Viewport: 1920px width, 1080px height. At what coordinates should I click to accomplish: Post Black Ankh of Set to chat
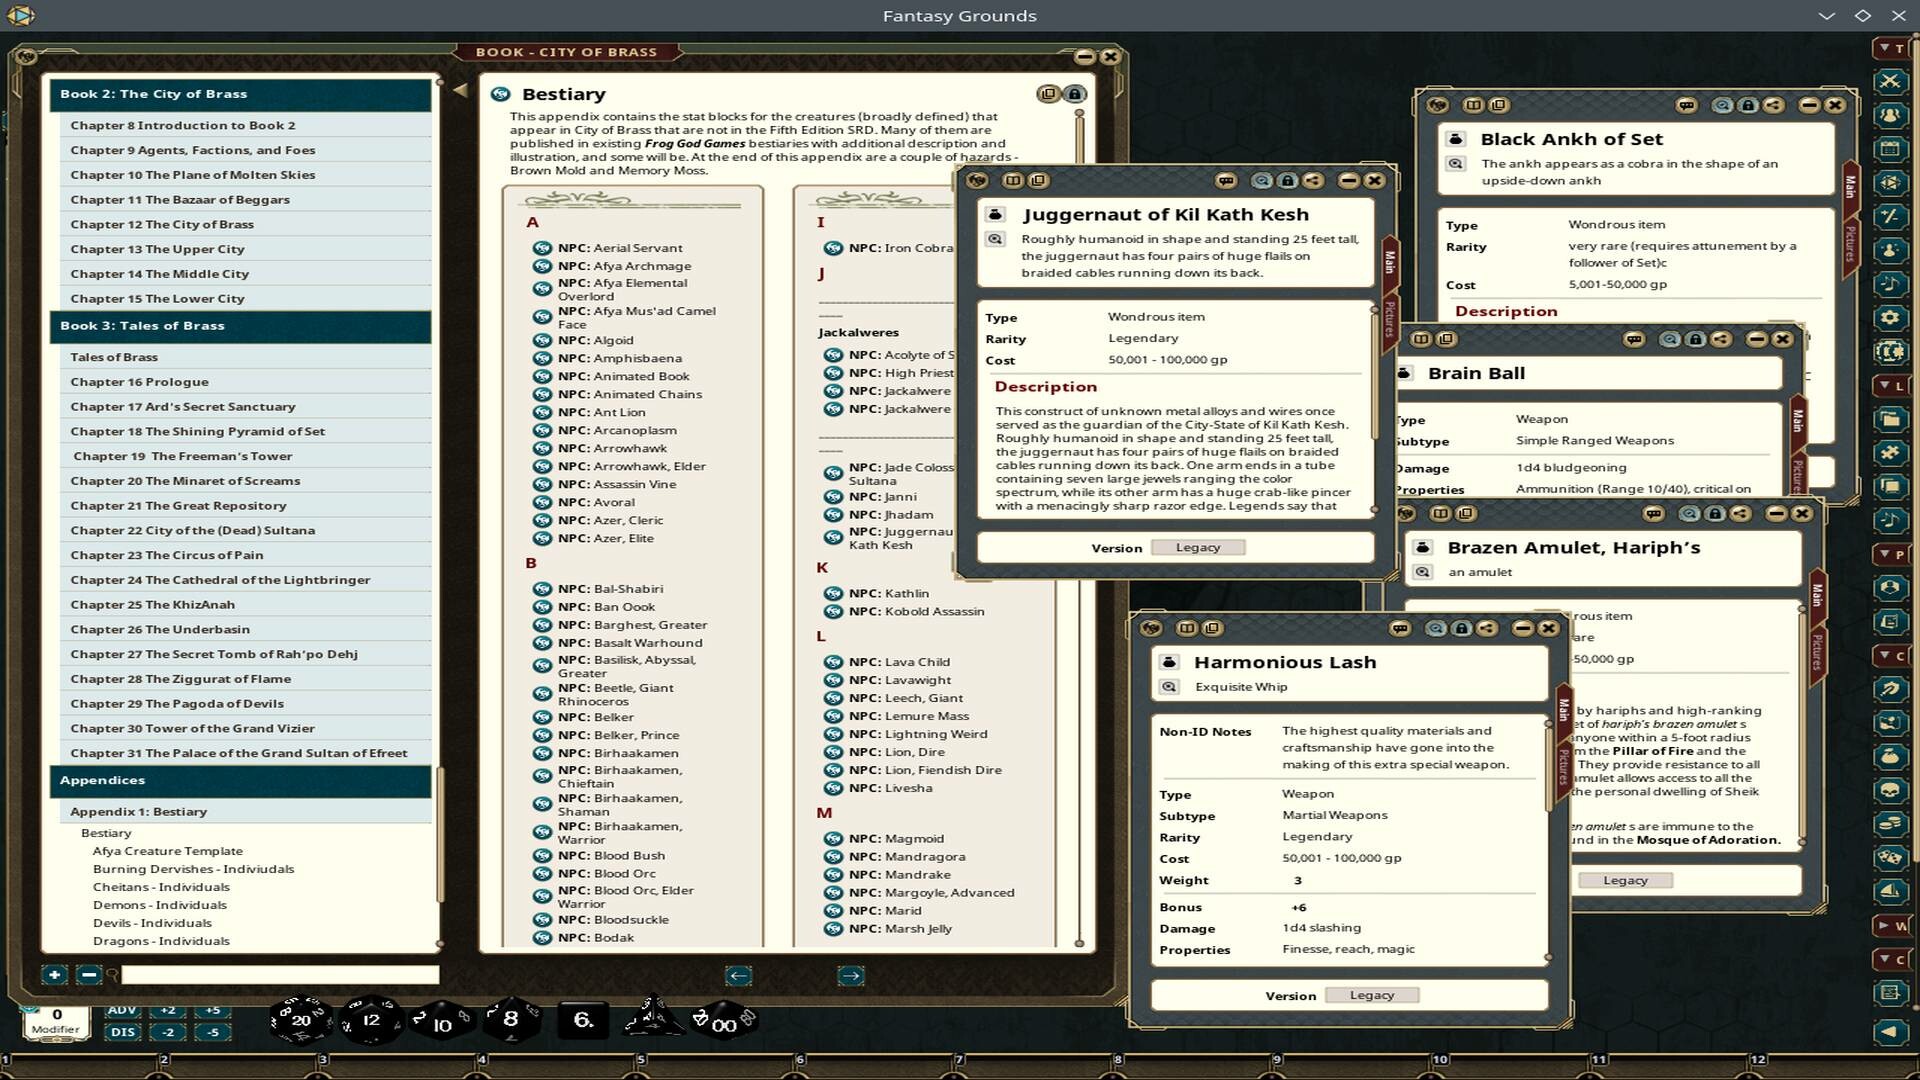[x=1687, y=105]
